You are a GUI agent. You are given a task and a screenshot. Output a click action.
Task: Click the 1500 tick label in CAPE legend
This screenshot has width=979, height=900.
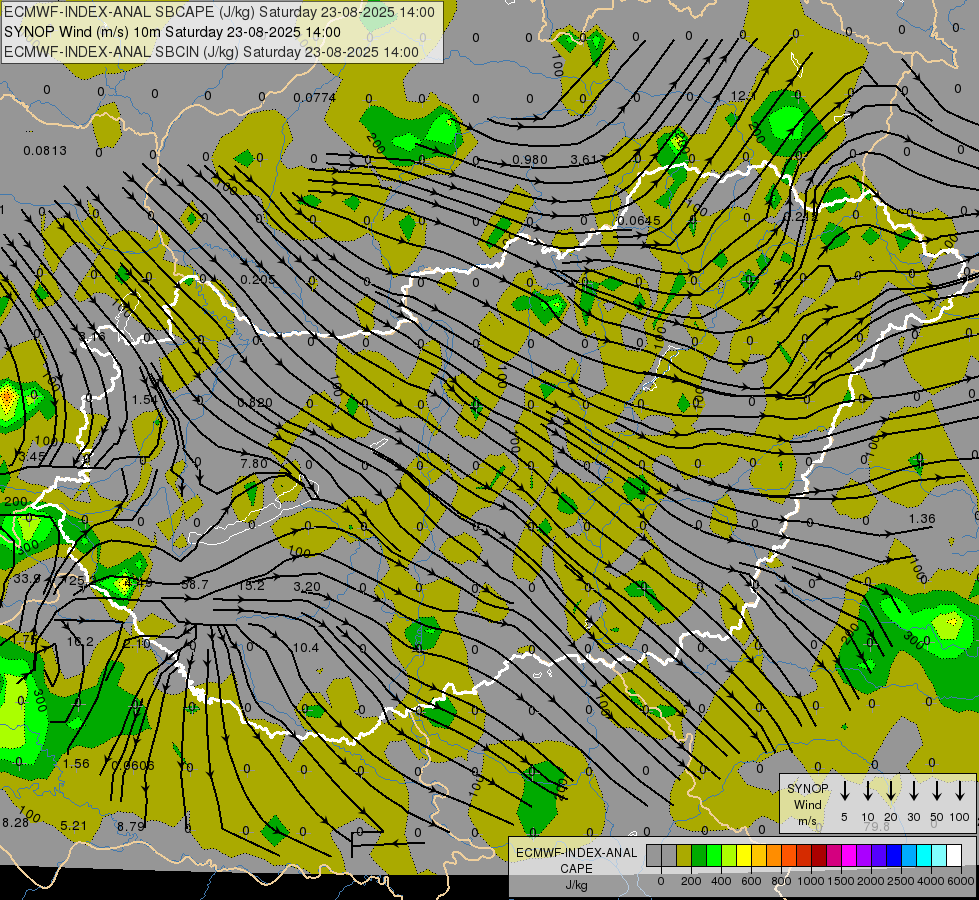[x=841, y=881]
